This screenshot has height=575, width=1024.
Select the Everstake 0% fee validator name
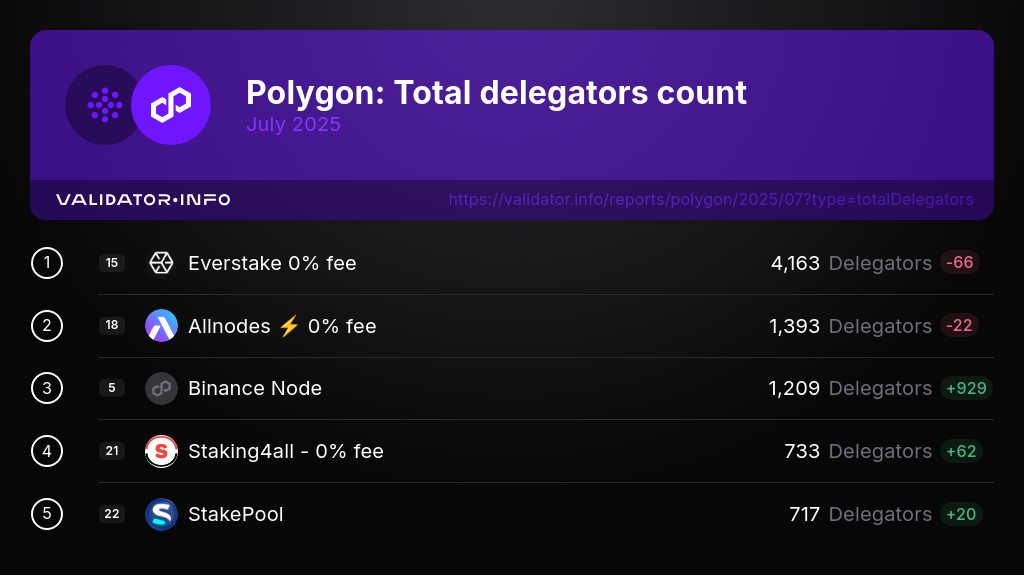[x=272, y=263]
